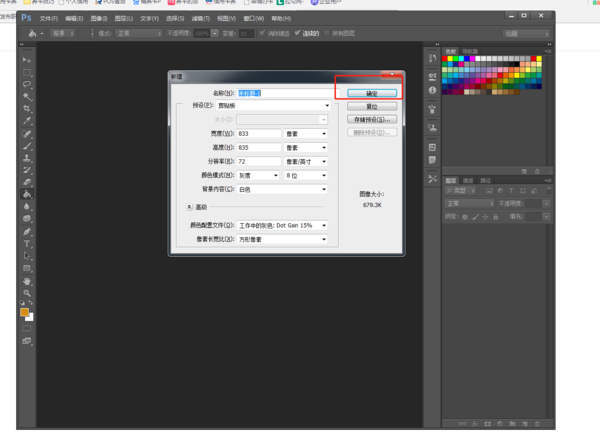The height and width of the screenshot is (434, 600).
Task: Select the Healing Brush tool
Action: (x=27, y=134)
